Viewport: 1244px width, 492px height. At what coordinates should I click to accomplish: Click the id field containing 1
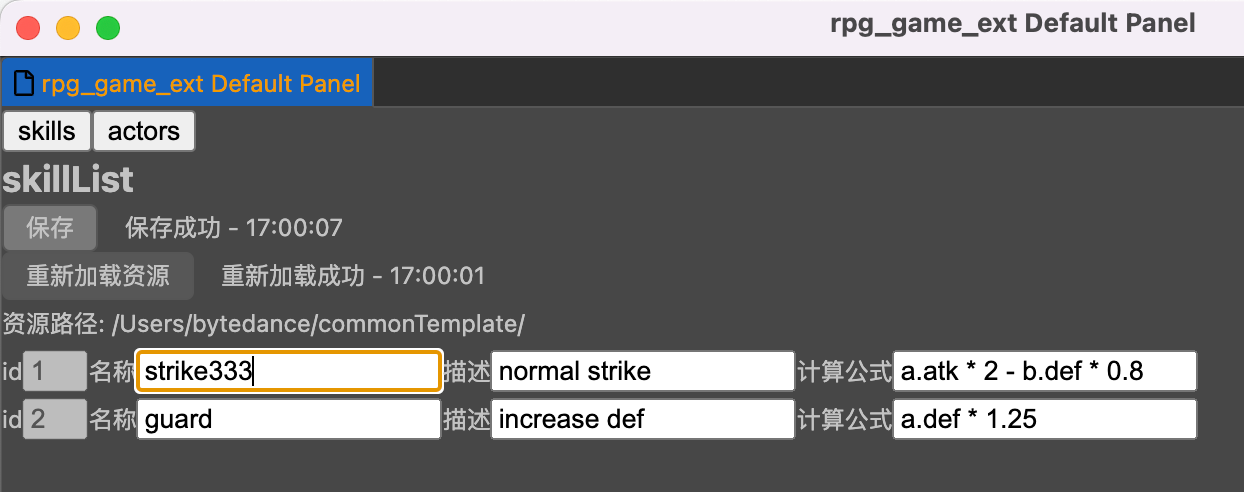pyautogui.click(x=54, y=372)
